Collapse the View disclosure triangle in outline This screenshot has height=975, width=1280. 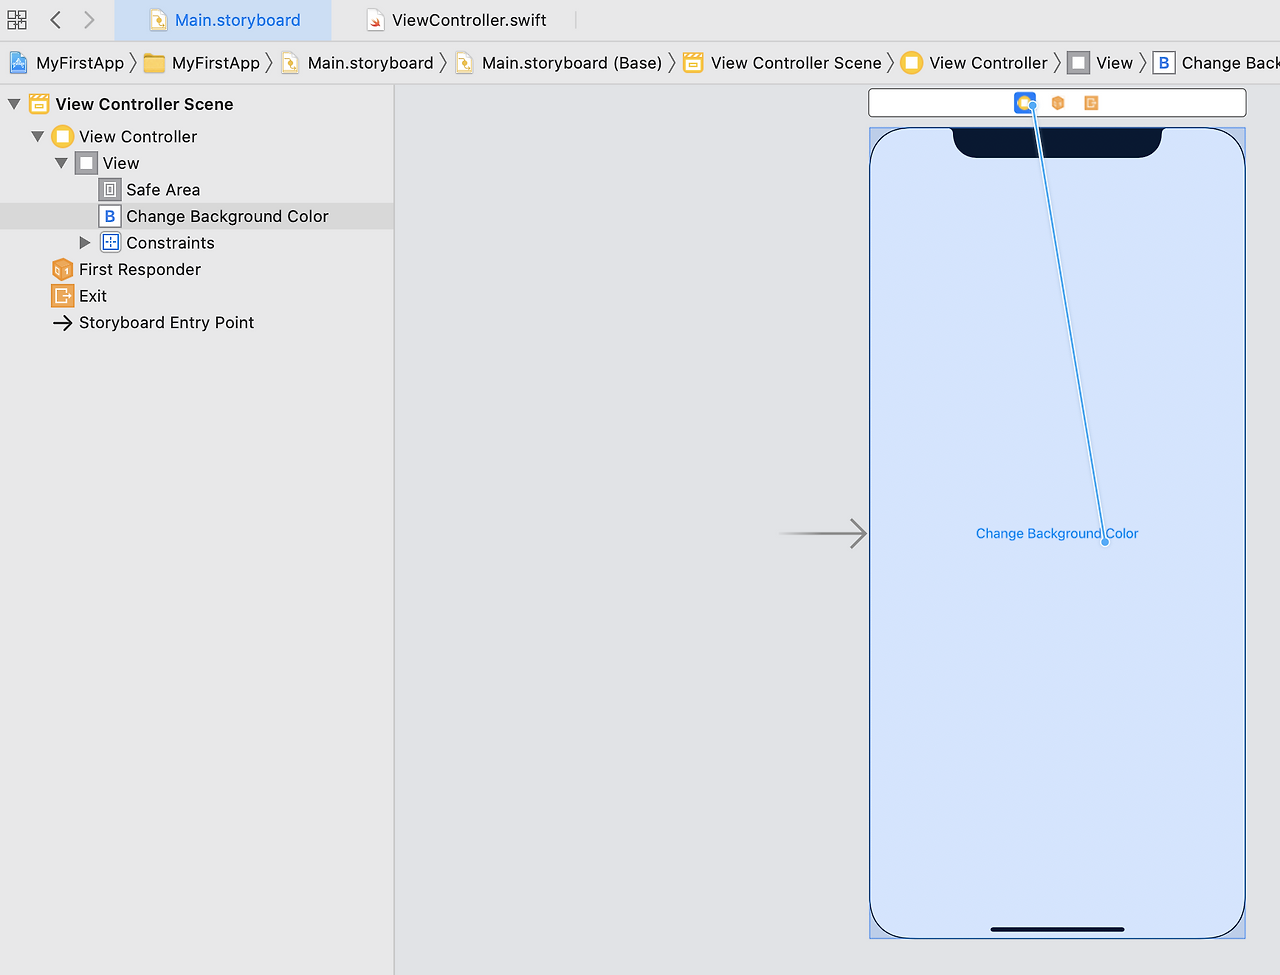coord(61,163)
